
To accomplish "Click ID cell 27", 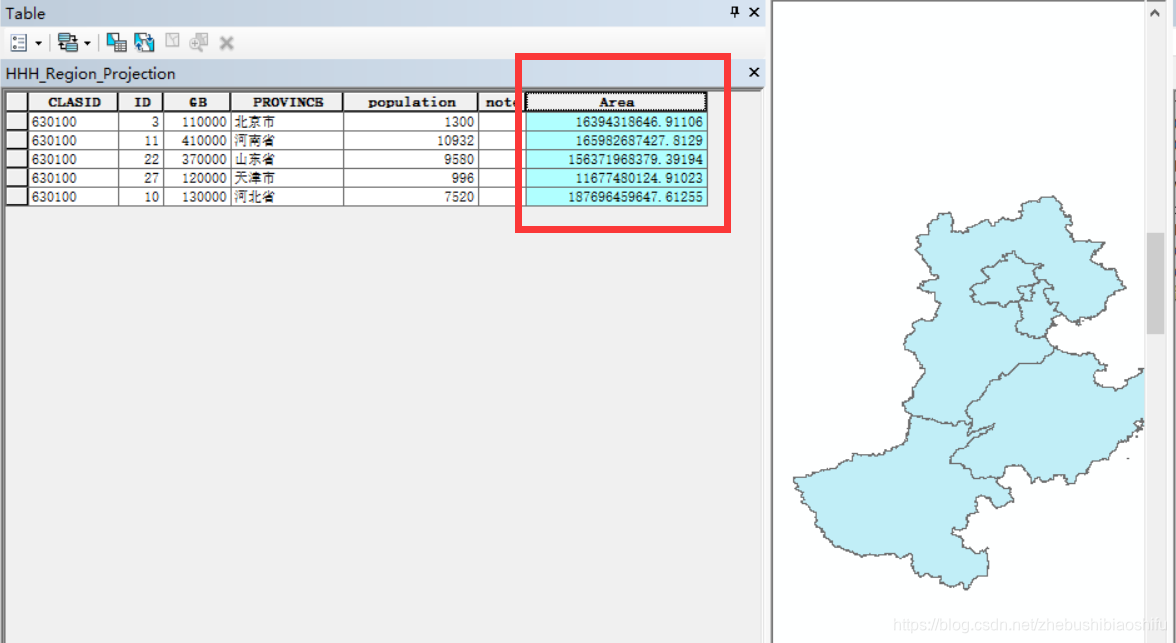I will [141, 178].
